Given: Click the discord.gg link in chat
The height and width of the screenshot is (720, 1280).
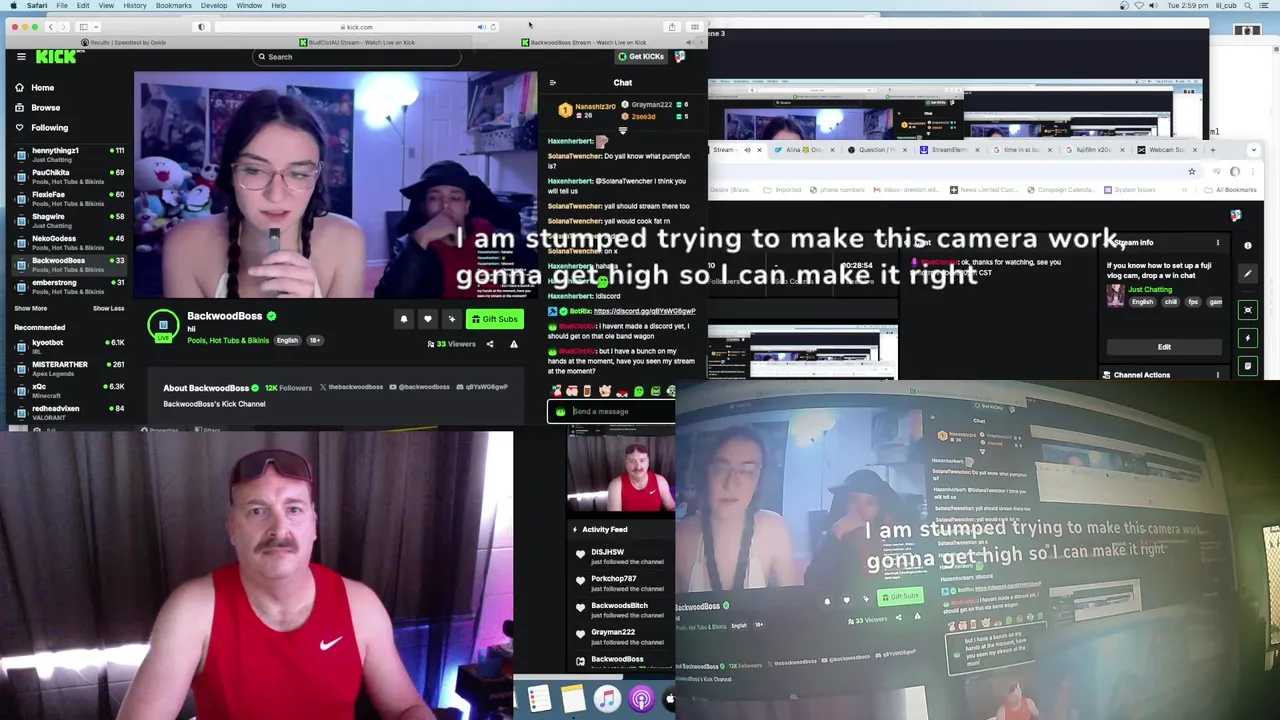Looking at the screenshot, I should (644, 311).
